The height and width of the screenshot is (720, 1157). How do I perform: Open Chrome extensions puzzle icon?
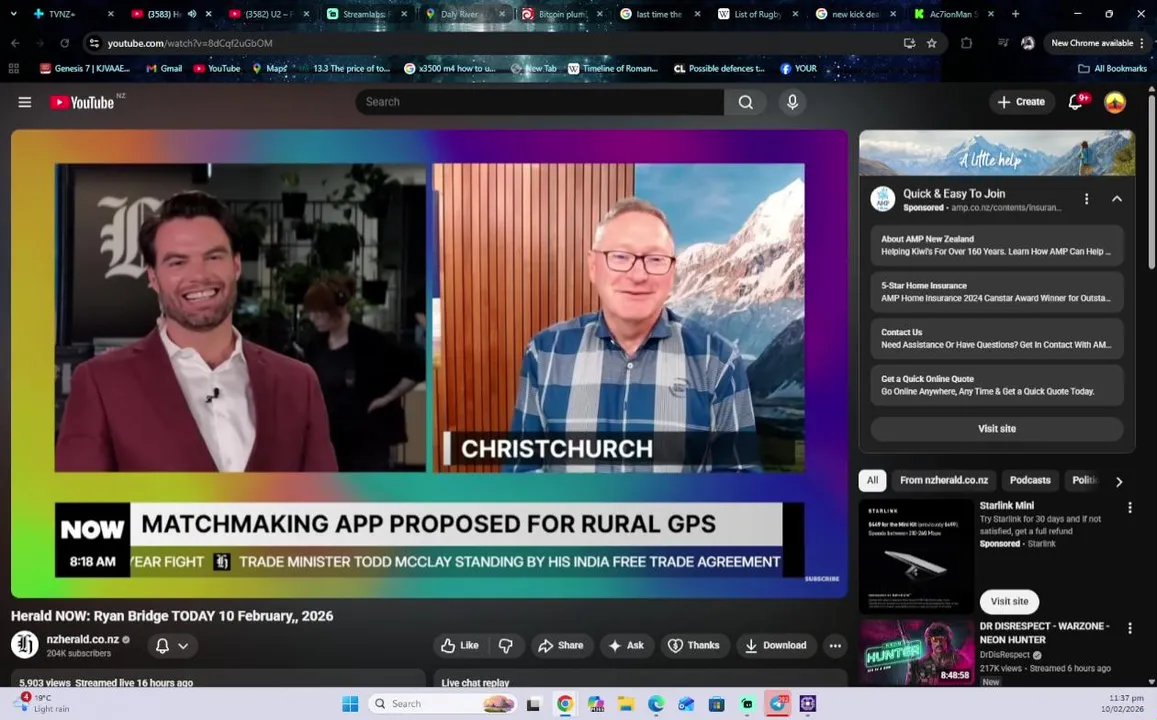(967, 43)
